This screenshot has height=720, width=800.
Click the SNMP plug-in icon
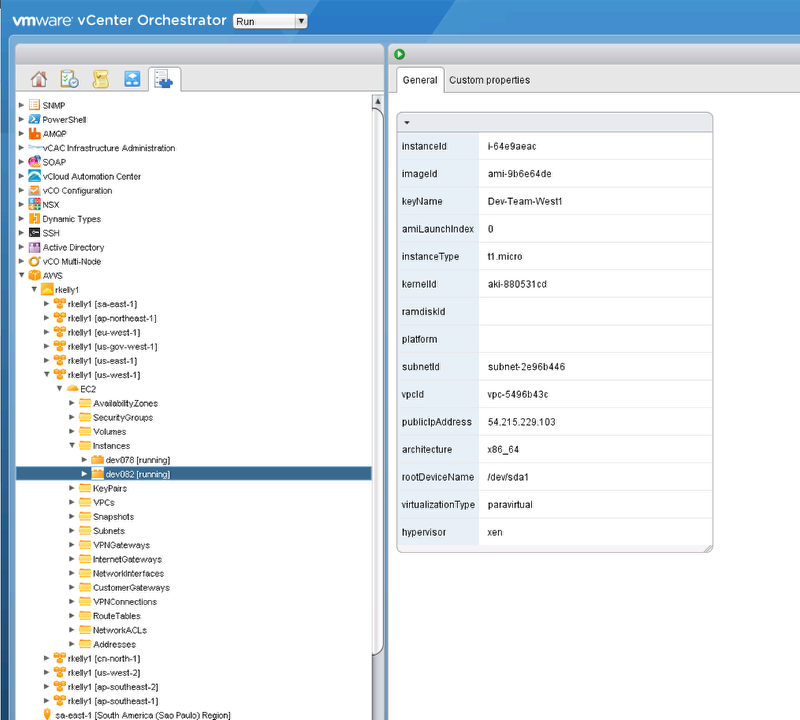coord(34,105)
